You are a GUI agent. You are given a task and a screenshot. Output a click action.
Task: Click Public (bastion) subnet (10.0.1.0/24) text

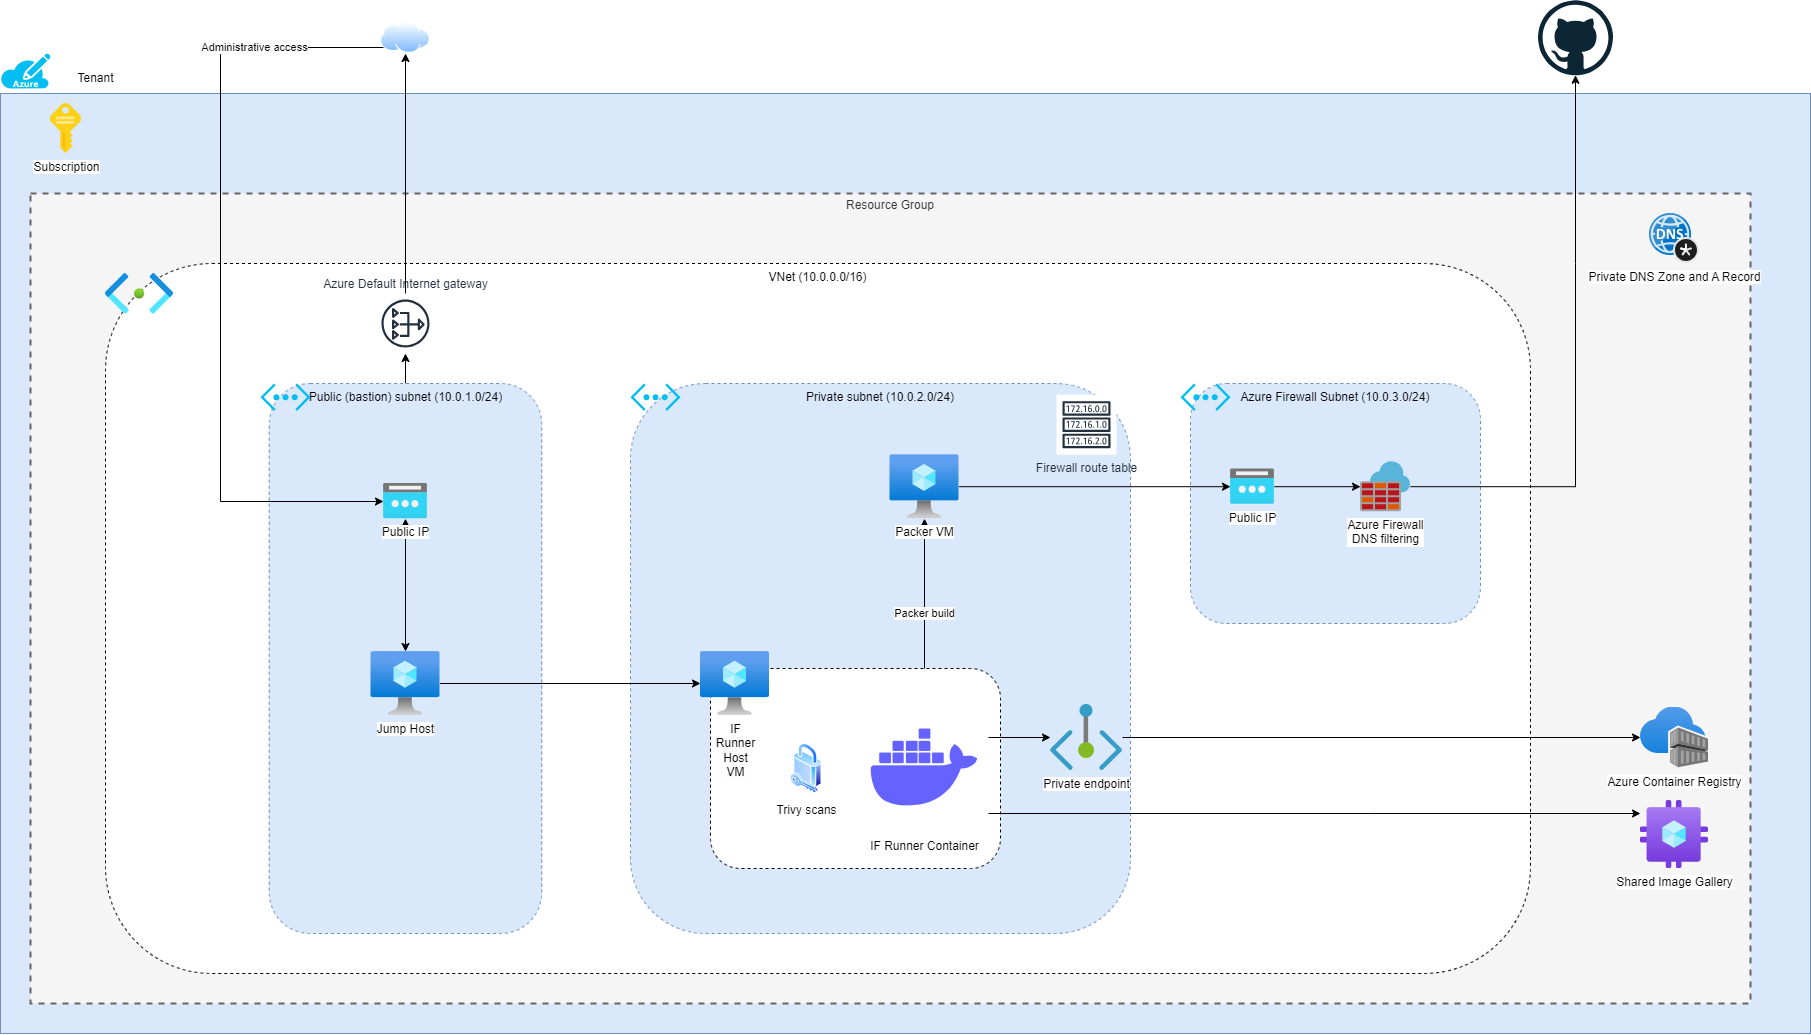(406, 397)
